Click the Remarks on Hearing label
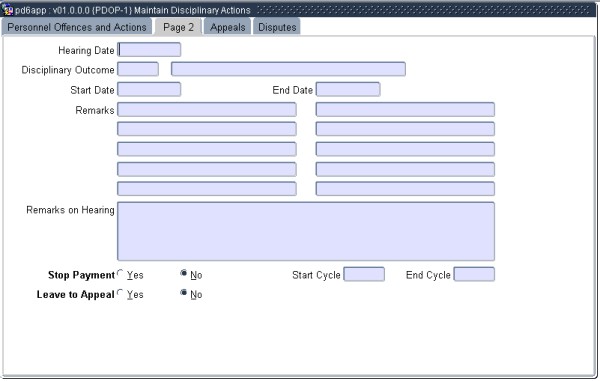 (x=70, y=210)
